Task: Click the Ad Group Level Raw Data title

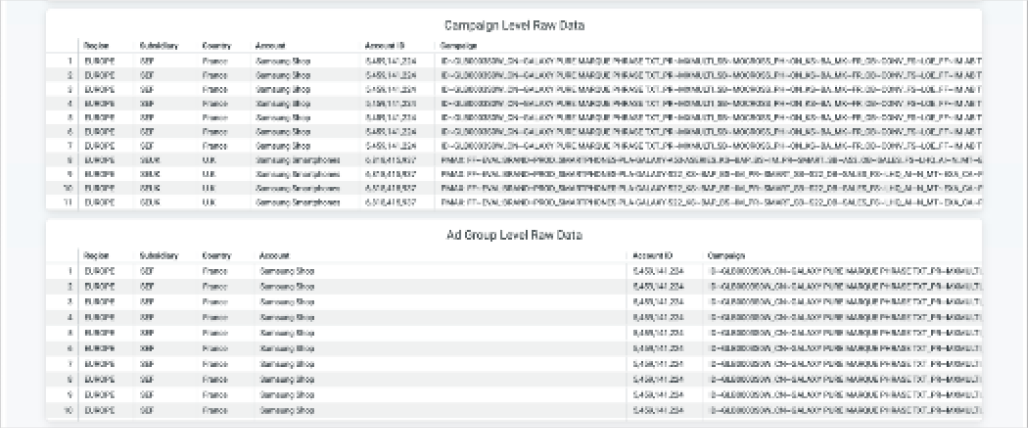Action: click(515, 235)
